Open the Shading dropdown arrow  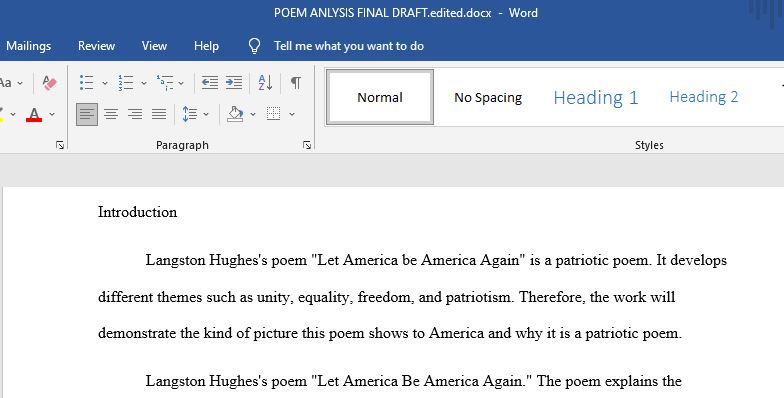[x=253, y=114]
